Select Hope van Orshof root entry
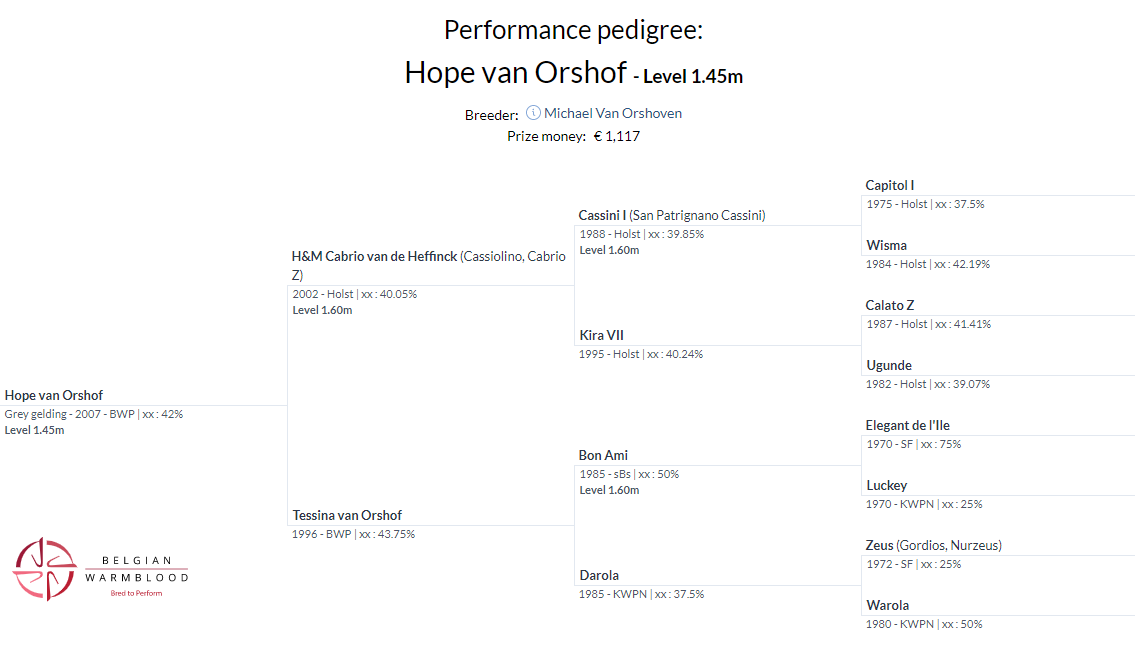Image resolution: width=1135 pixels, height=652 pixels. point(54,395)
